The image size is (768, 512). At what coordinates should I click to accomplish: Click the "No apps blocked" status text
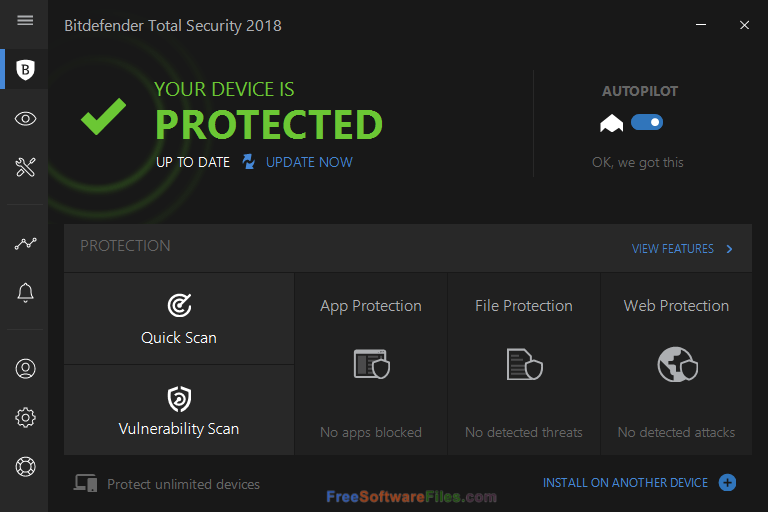click(x=371, y=432)
